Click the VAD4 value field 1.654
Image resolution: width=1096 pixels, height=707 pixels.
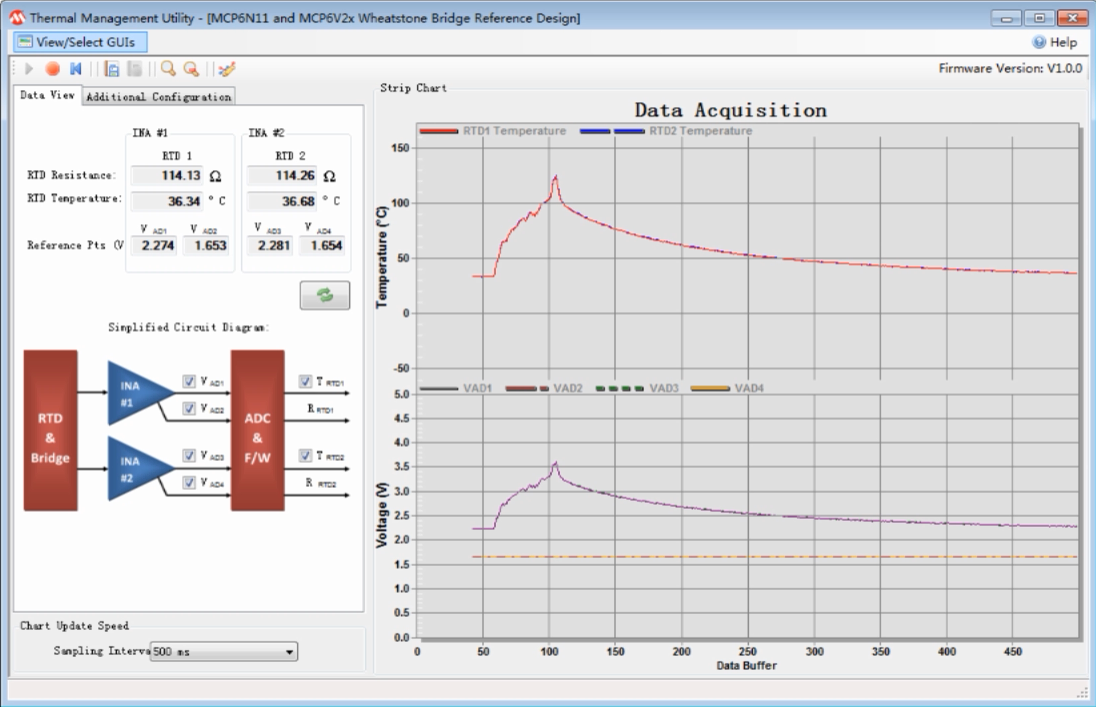click(322, 245)
